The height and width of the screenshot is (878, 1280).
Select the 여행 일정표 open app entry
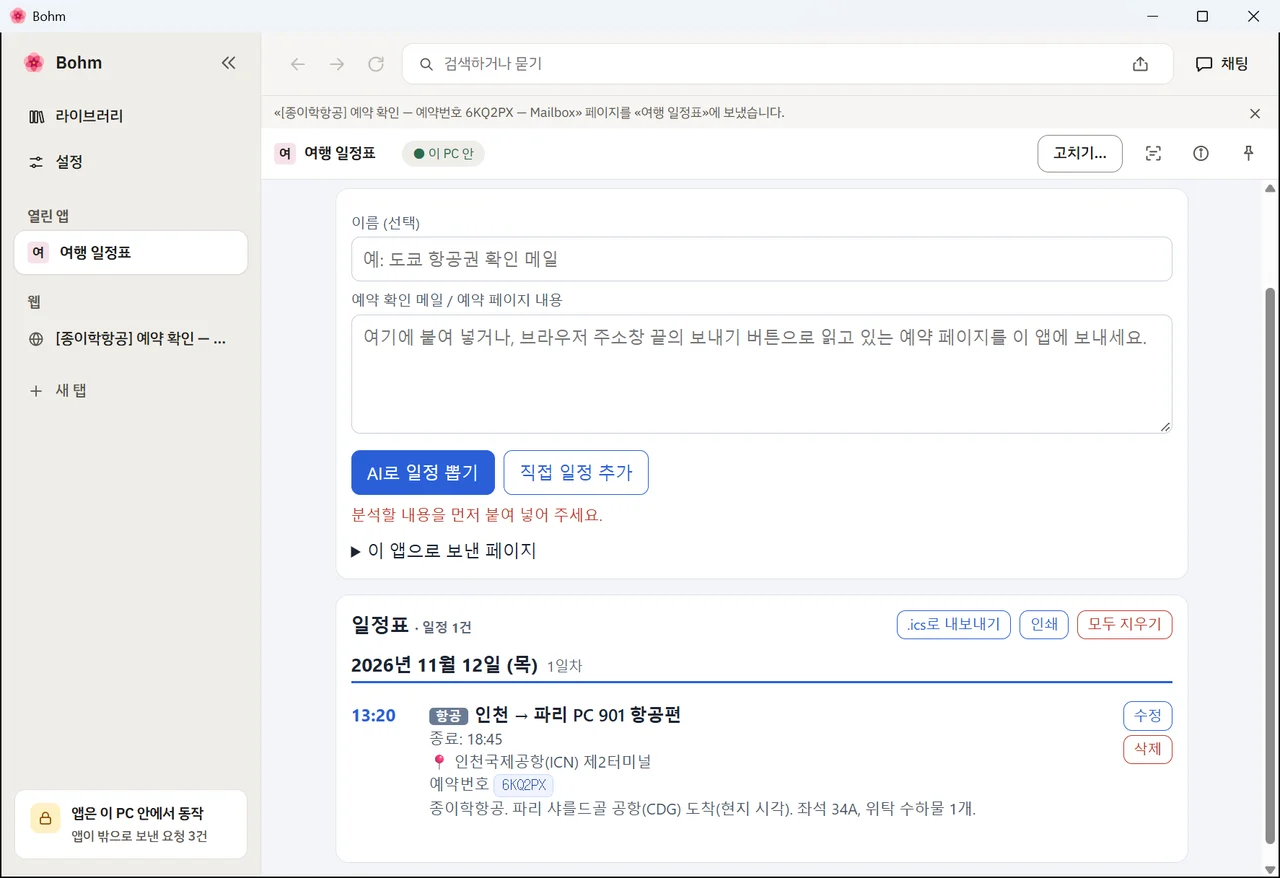pos(130,253)
